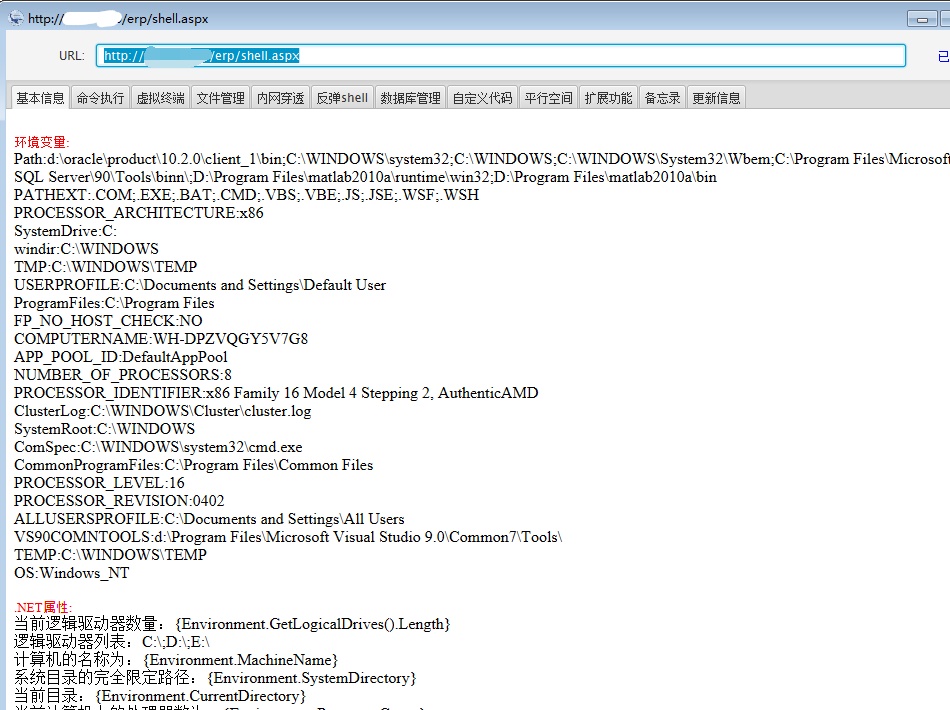Click the 环境变量 section heading
The height and width of the screenshot is (710, 950).
(42, 142)
